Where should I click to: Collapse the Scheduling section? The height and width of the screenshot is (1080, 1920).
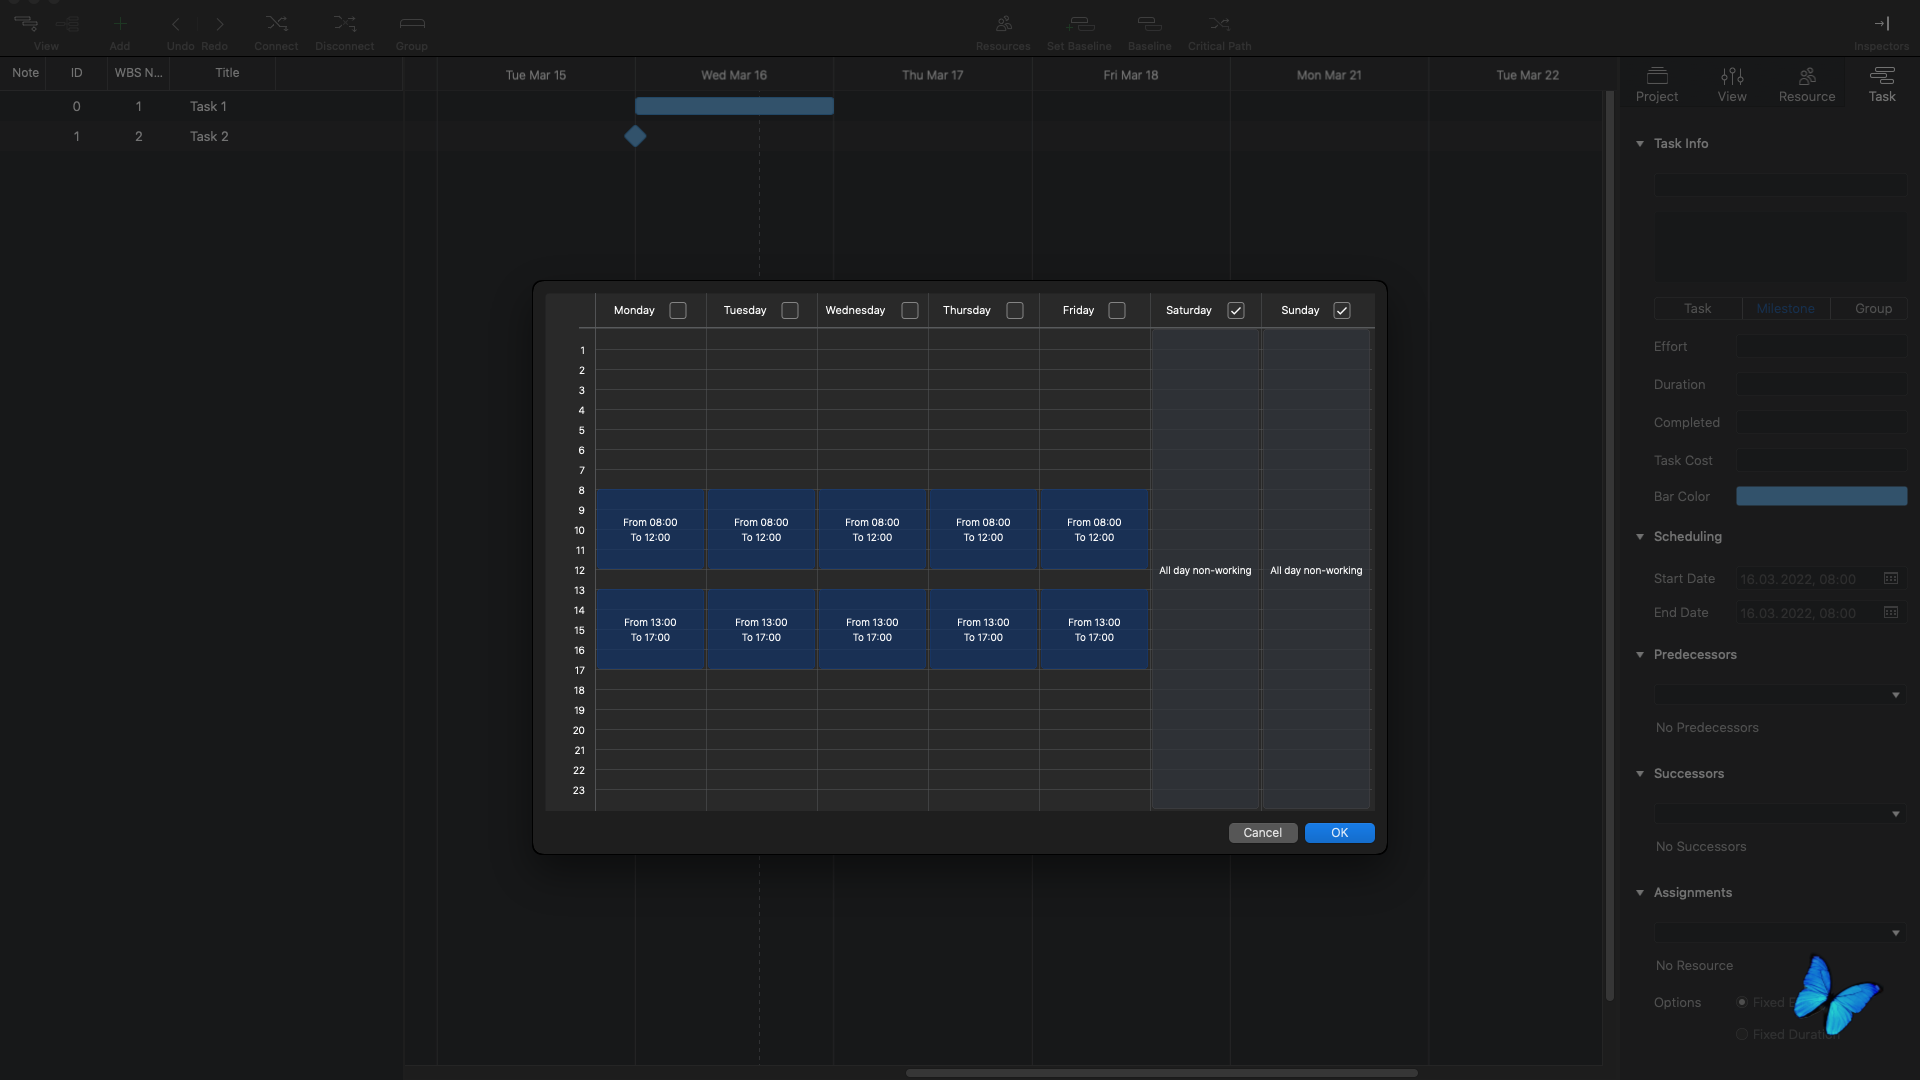tap(1640, 537)
